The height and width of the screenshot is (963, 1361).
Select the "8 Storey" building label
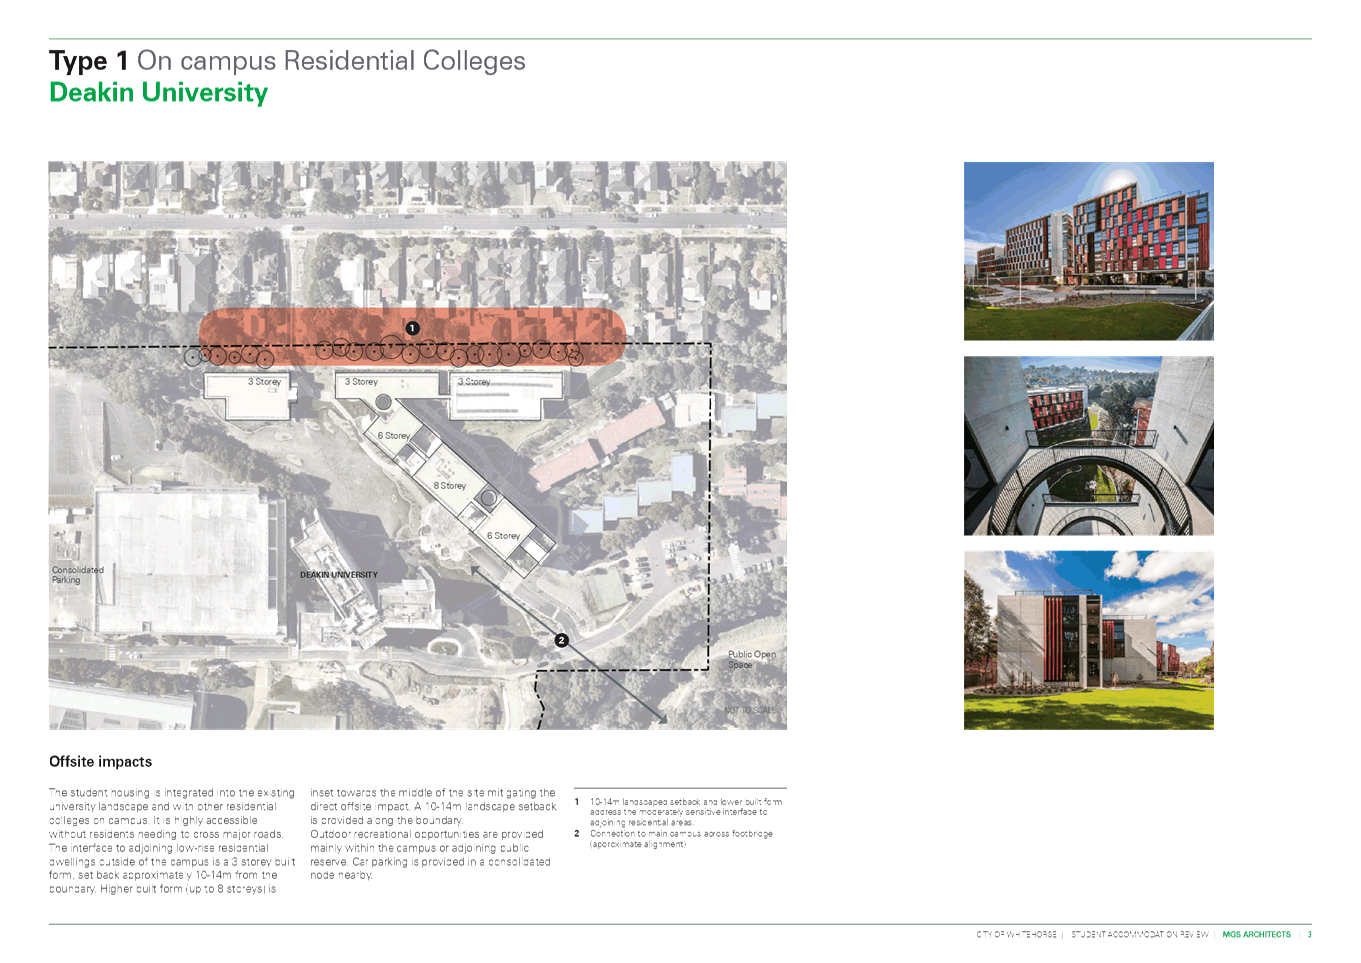tap(450, 486)
